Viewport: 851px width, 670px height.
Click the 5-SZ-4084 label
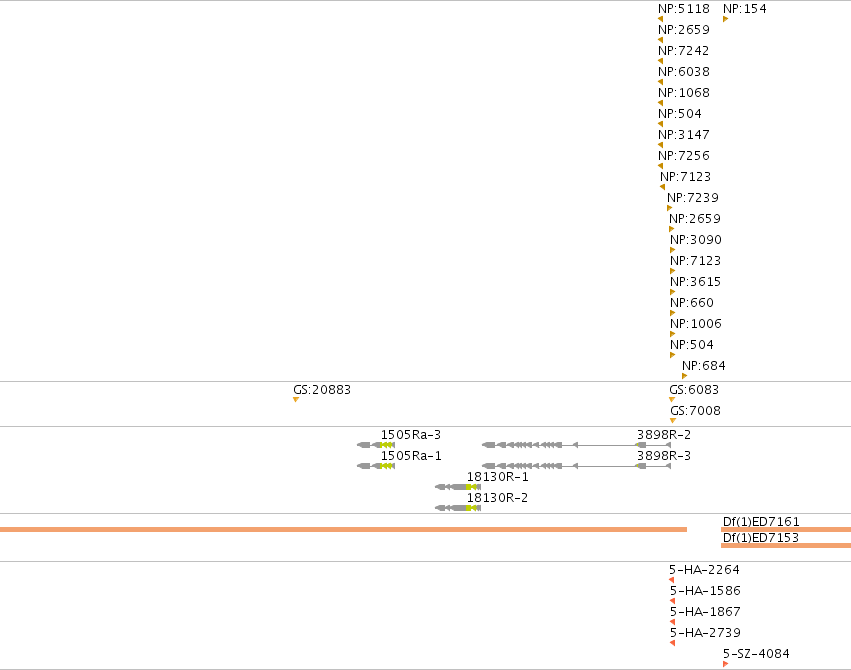click(x=757, y=654)
